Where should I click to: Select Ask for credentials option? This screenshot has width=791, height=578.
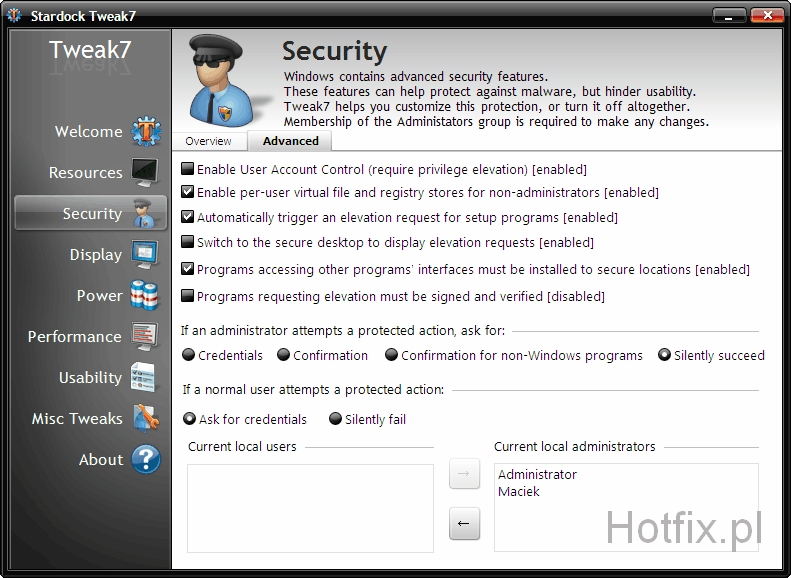tap(189, 419)
